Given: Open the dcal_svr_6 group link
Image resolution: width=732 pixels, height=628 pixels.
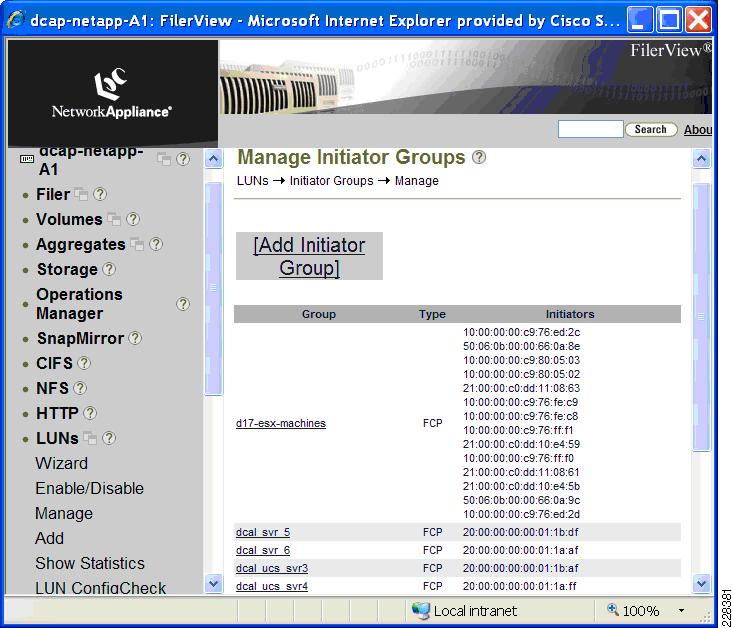Looking at the screenshot, I should pos(263,550).
